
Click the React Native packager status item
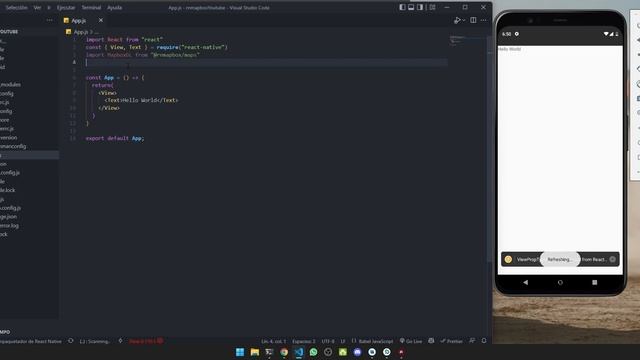point(31,341)
